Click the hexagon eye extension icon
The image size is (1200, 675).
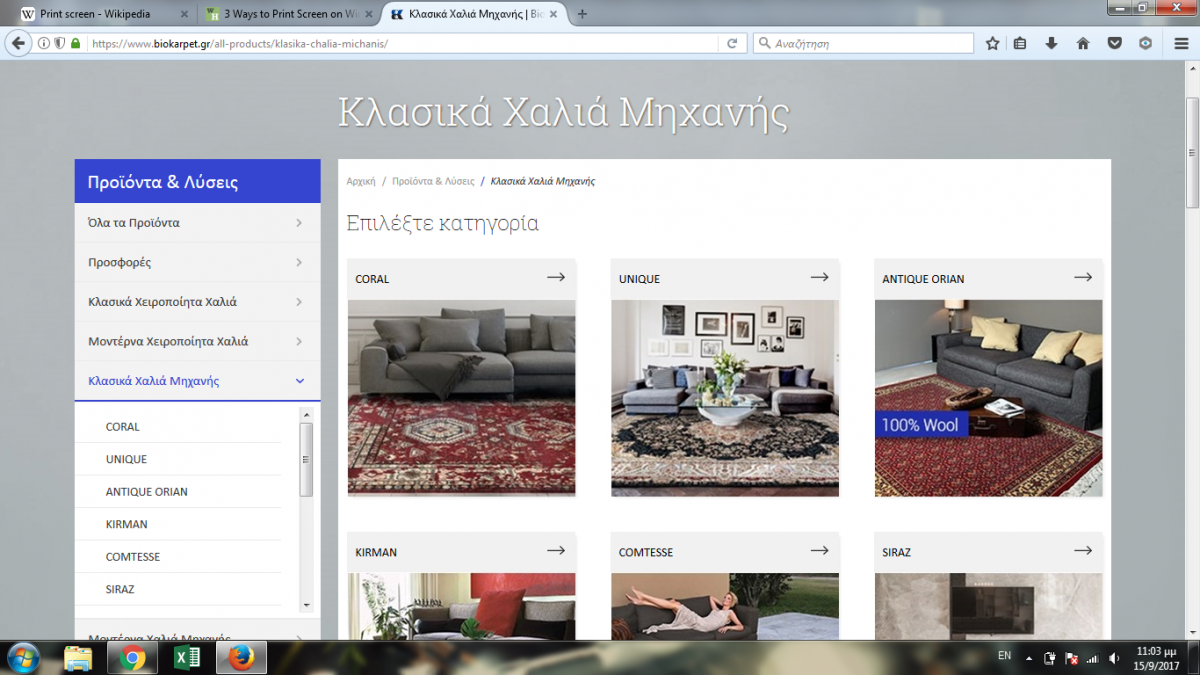click(x=1146, y=44)
